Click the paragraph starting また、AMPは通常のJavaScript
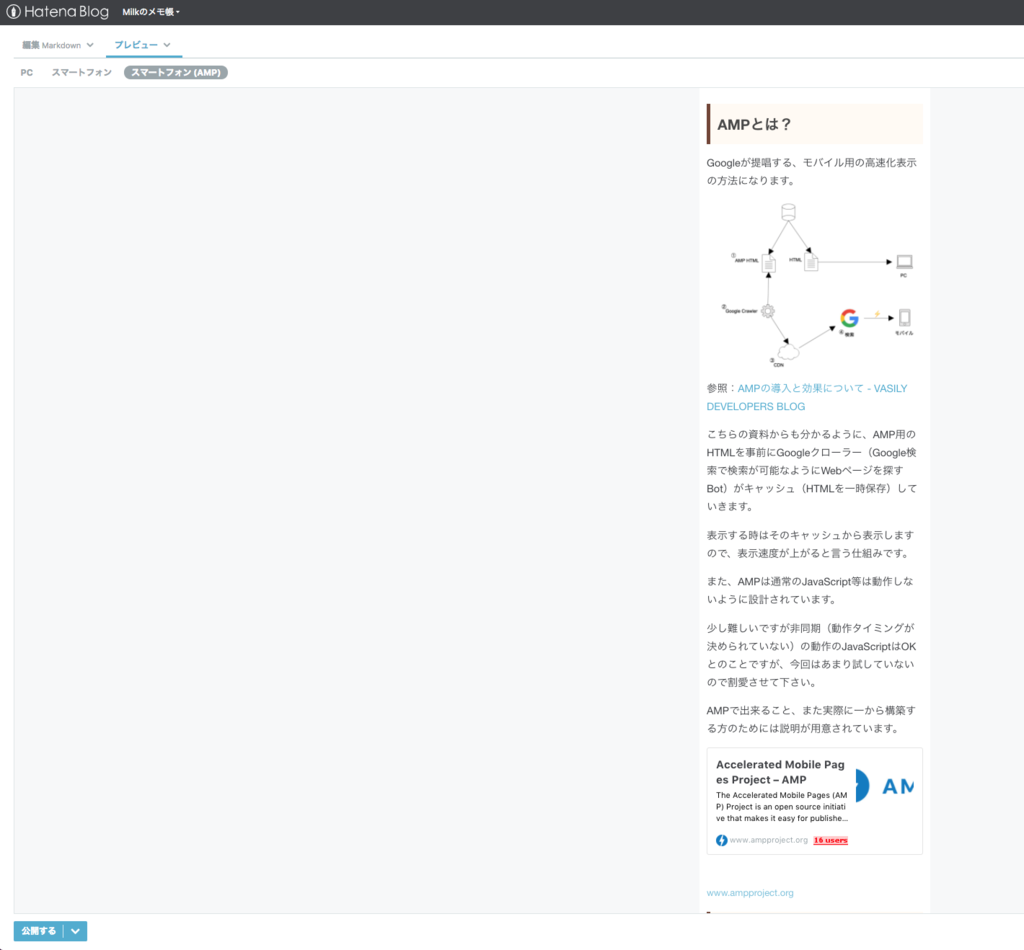 click(810, 590)
